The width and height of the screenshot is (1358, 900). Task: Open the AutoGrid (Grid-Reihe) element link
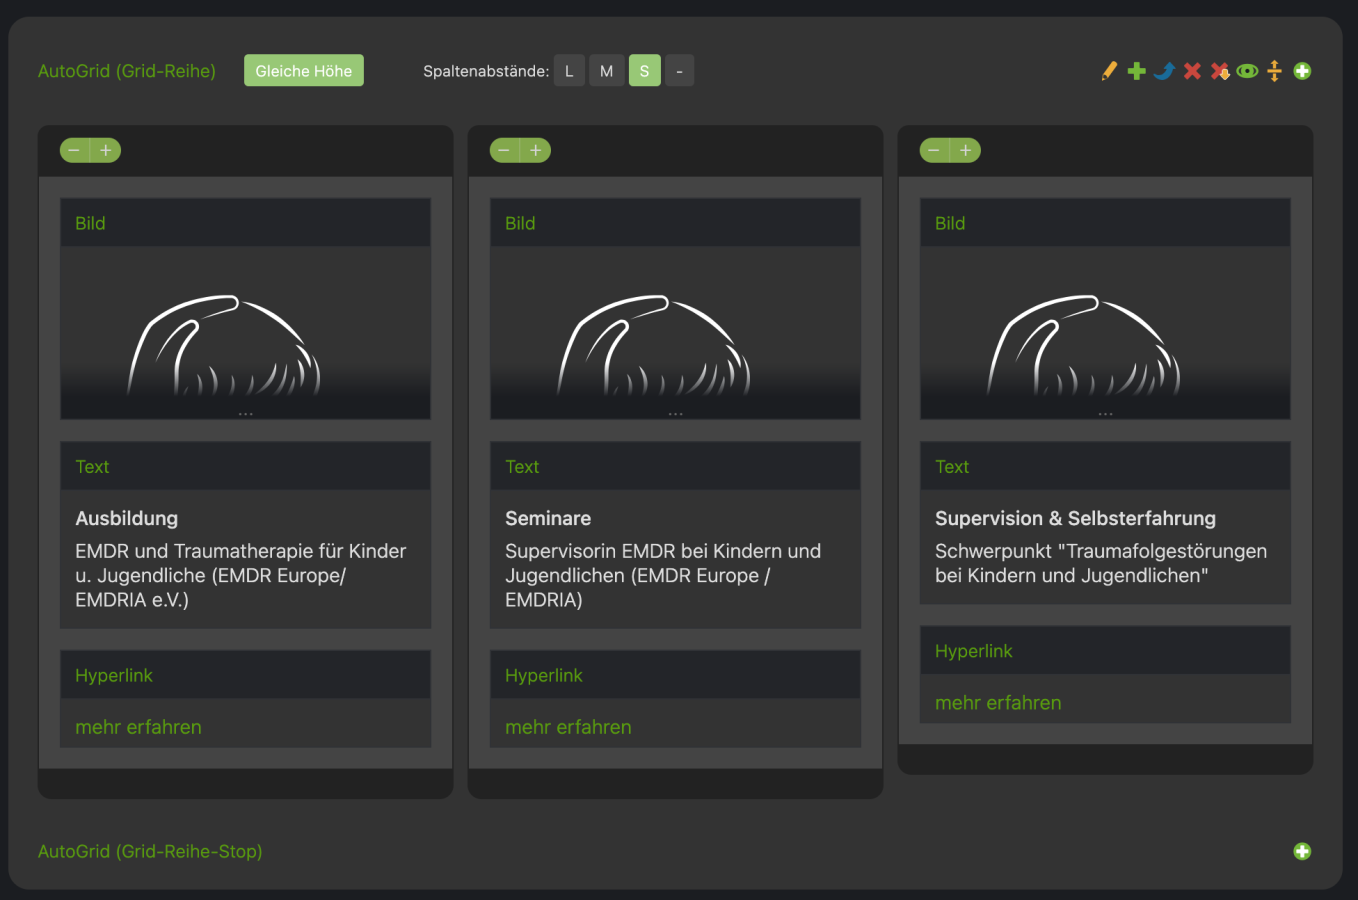tap(127, 71)
